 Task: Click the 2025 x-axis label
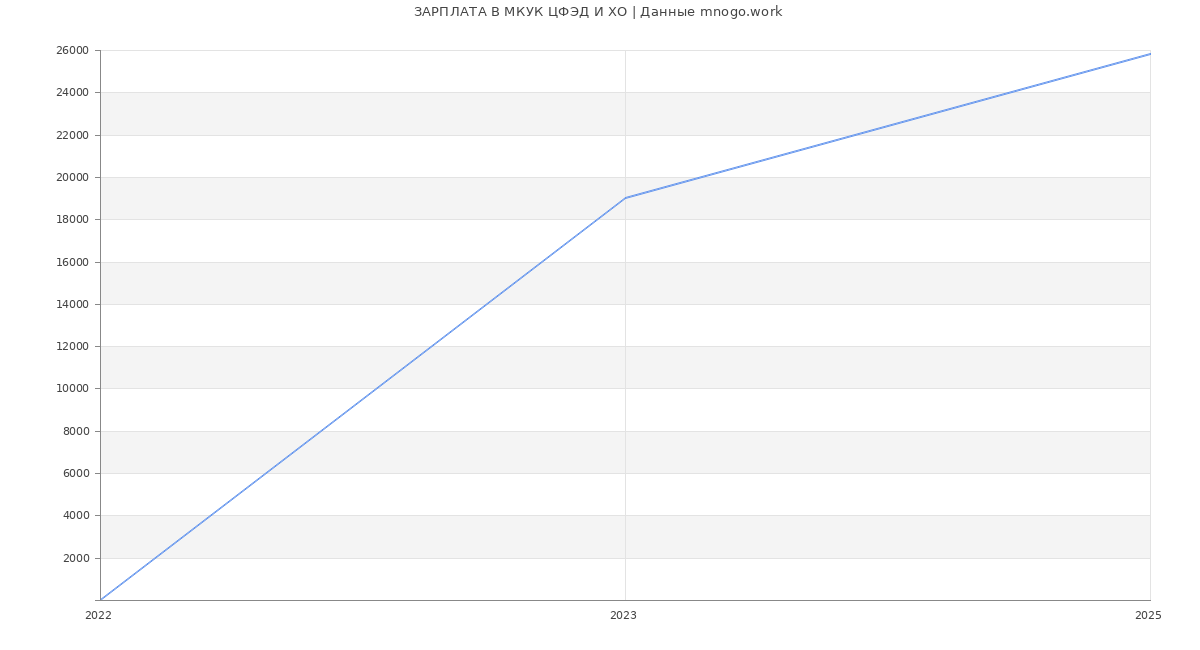tap(1147, 616)
